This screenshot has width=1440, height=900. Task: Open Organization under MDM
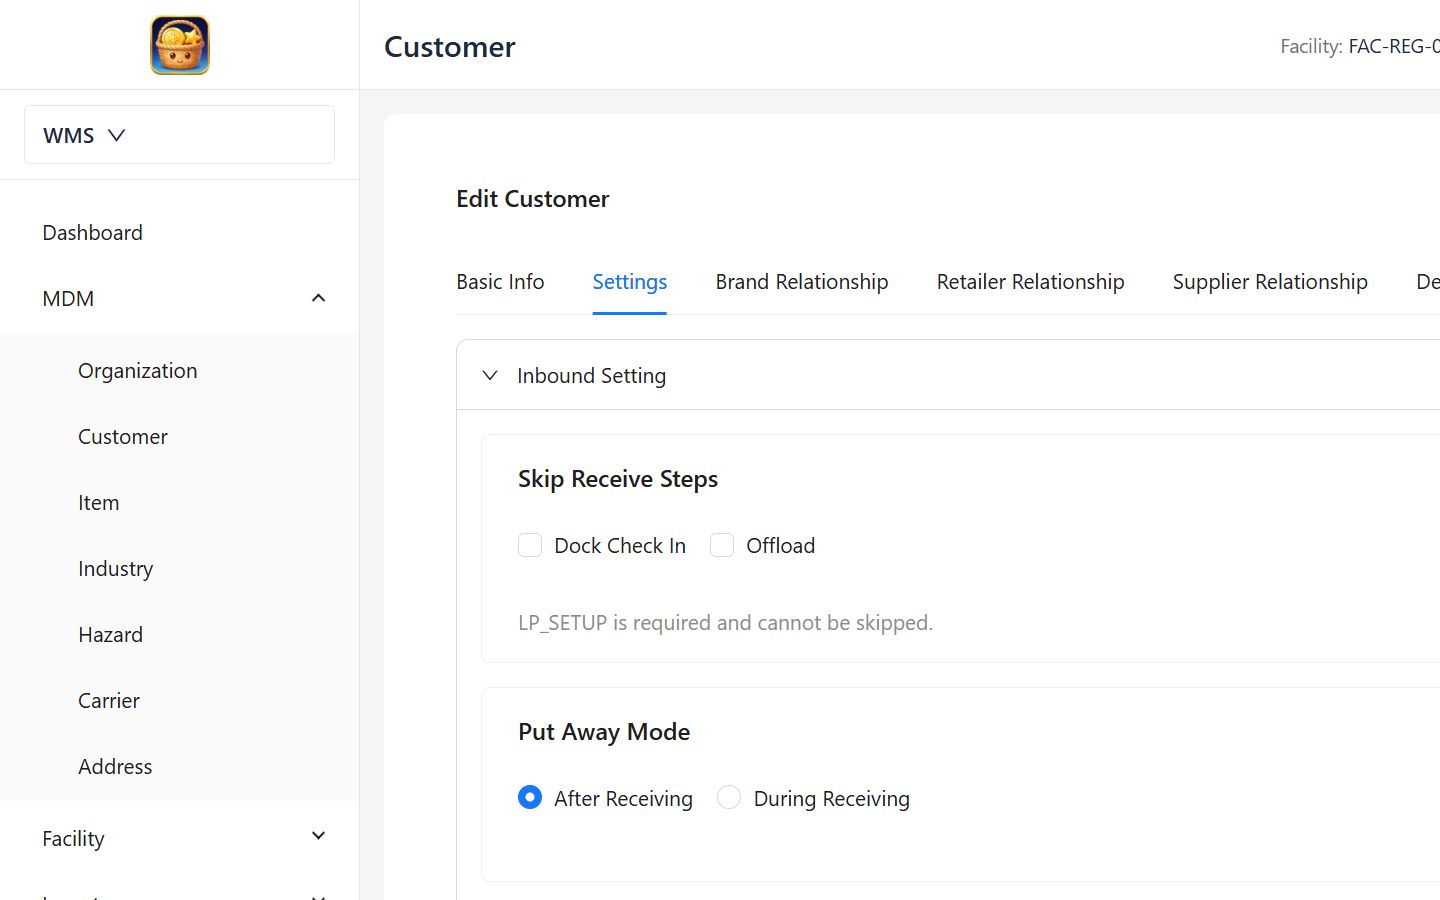[x=137, y=370]
